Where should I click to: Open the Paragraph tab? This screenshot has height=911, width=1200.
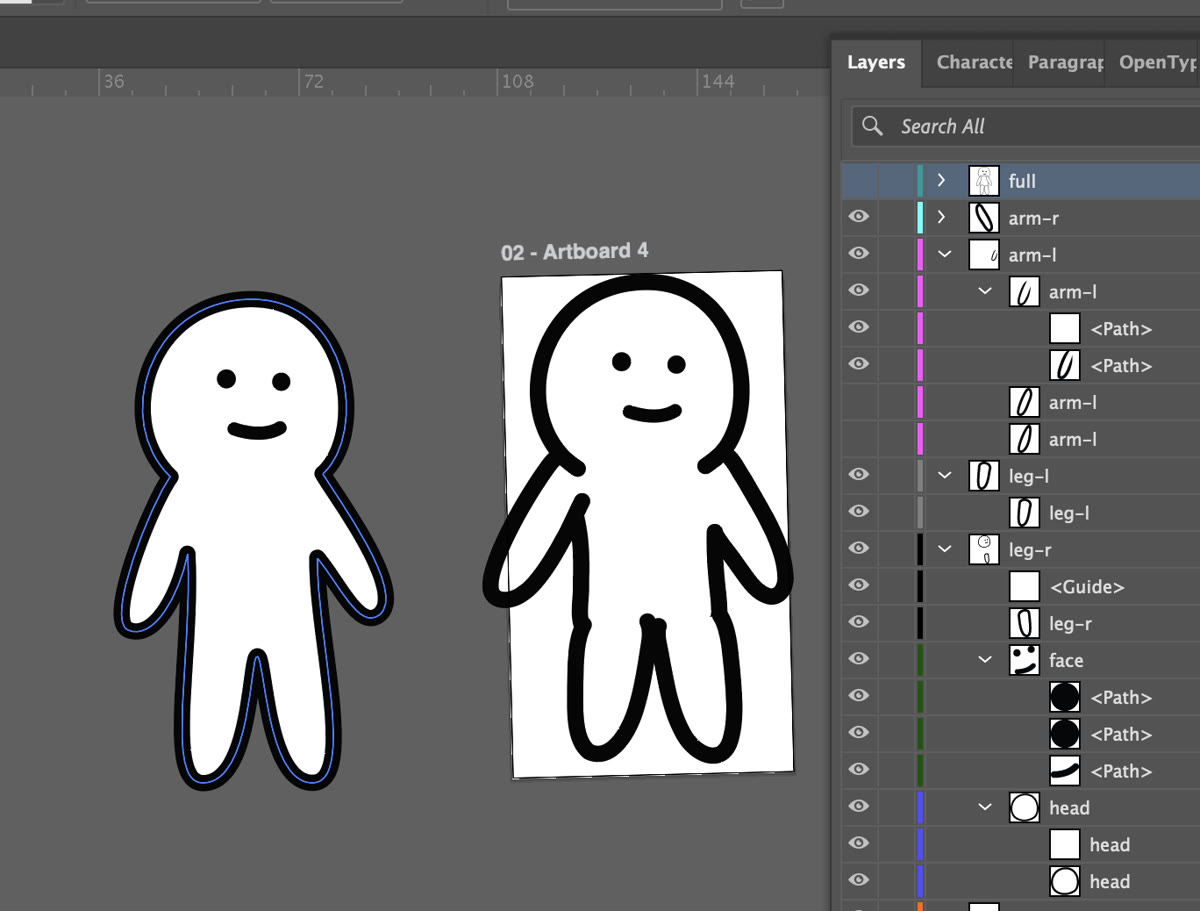pyautogui.click(x=1065, y=62)
